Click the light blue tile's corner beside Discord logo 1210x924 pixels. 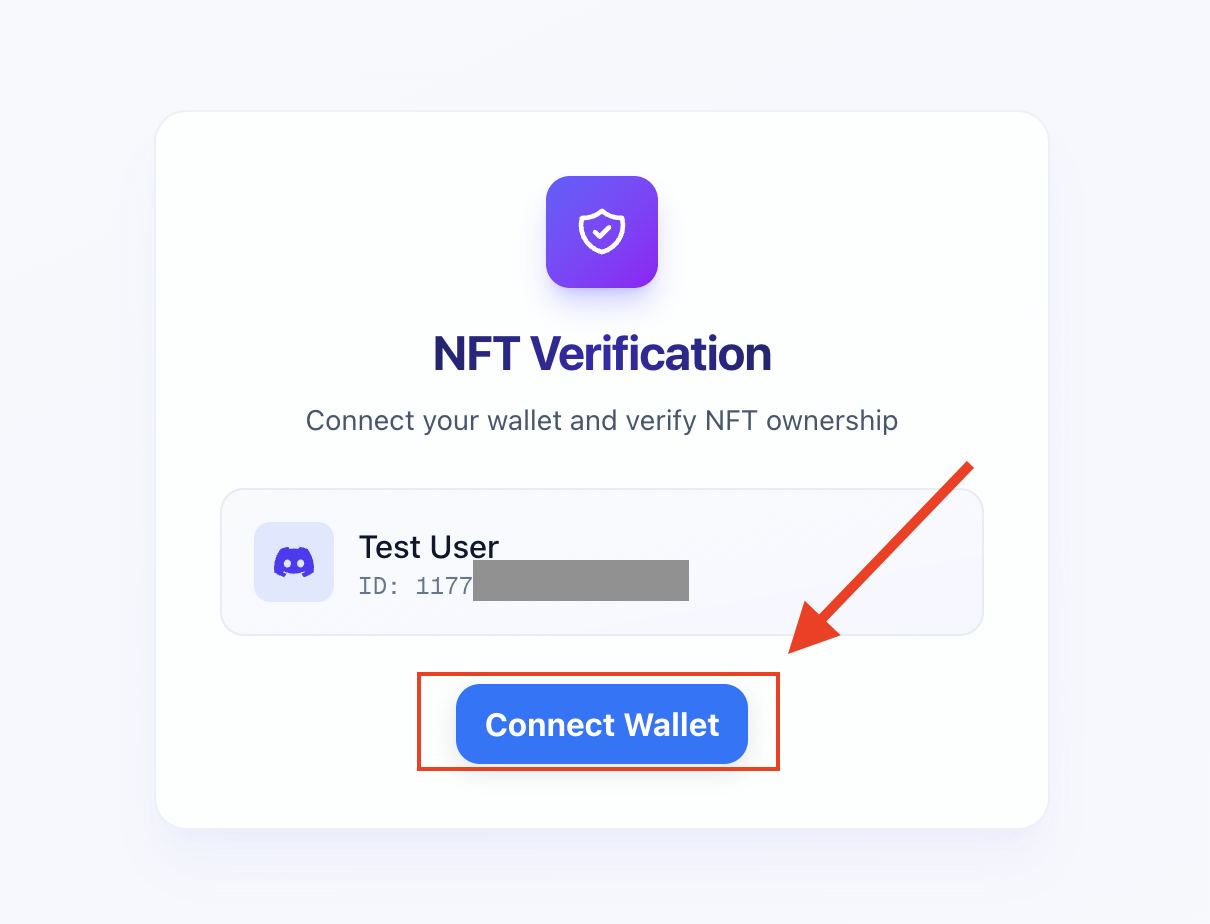[x=263, y=531]
